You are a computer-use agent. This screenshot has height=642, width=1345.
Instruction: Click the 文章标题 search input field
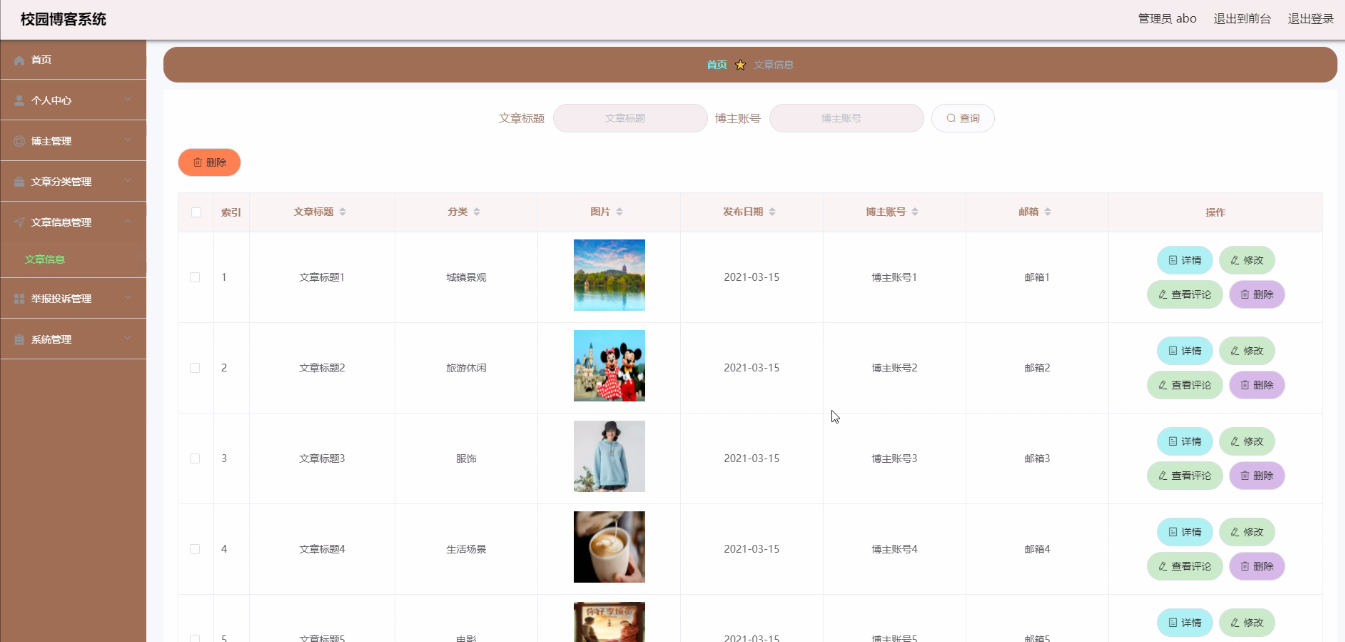tap(630, 118)
